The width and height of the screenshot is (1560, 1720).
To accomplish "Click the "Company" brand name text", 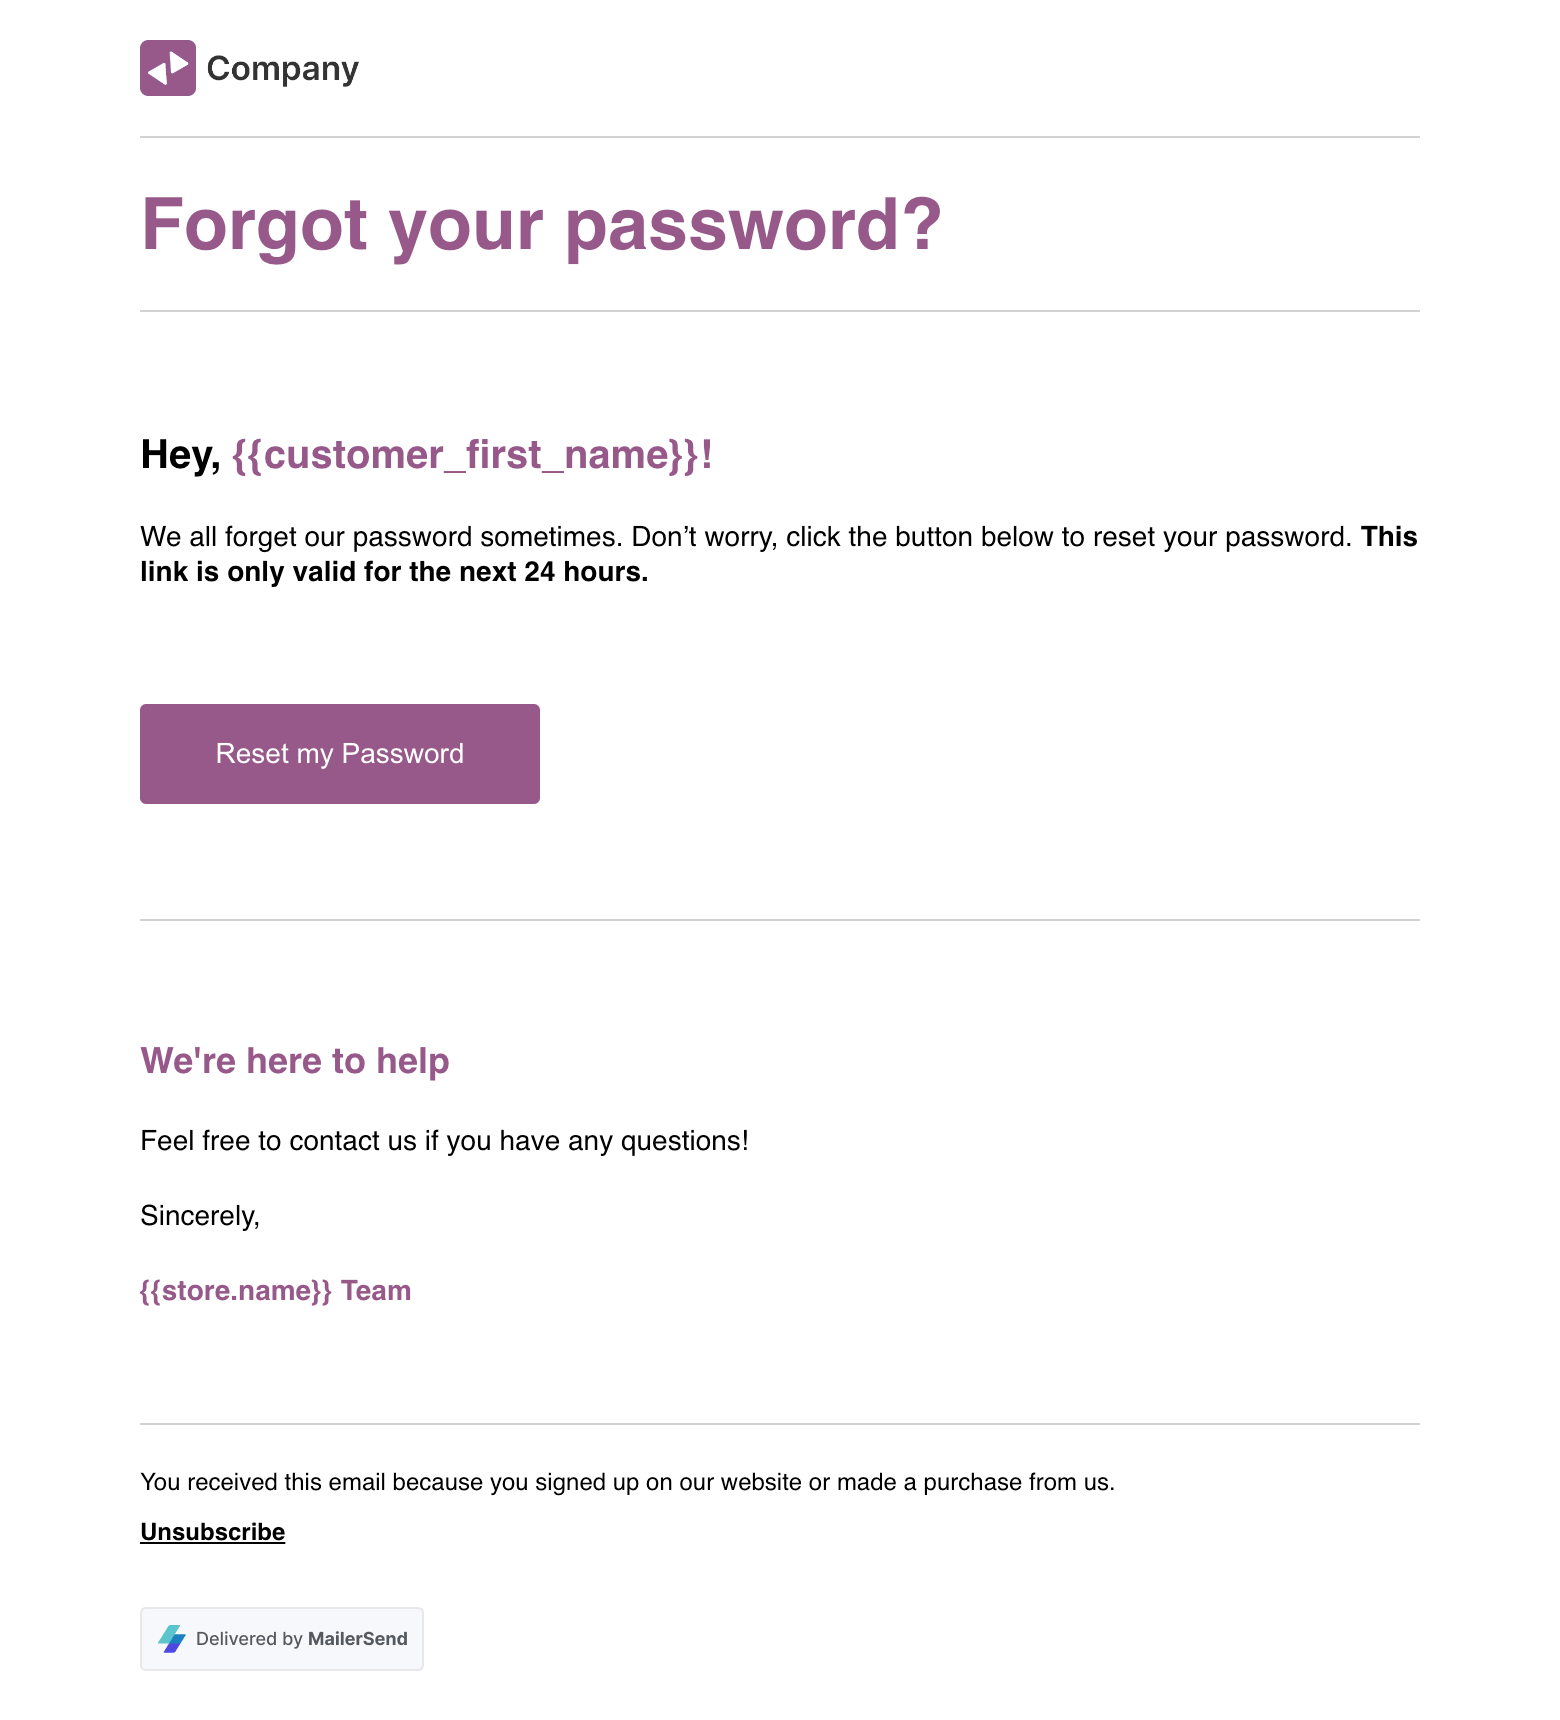I will [x=282, y=69].
